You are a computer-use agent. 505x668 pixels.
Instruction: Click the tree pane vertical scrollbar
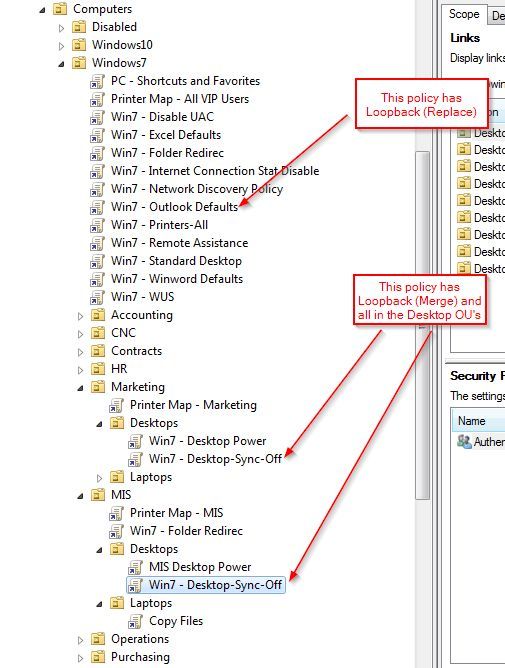coord(422,325)
